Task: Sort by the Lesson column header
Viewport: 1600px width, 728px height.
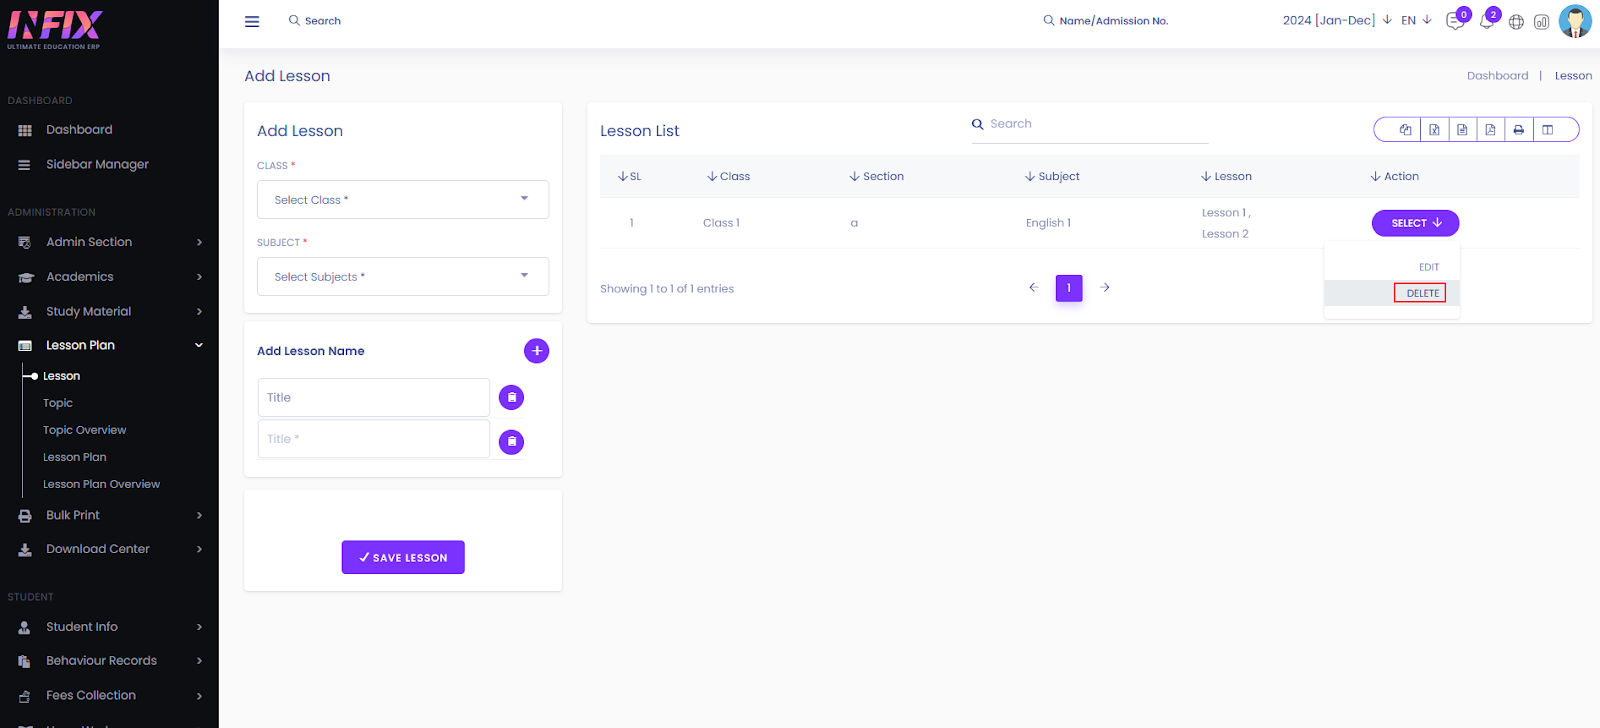Action: coord(1226,177)
